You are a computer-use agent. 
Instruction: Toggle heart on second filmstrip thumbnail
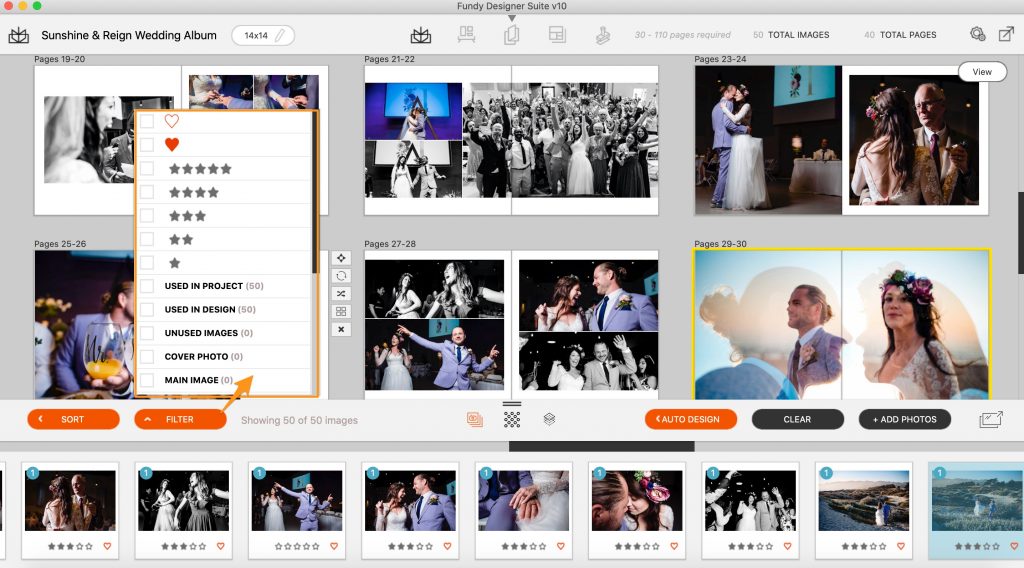point(221,546)
